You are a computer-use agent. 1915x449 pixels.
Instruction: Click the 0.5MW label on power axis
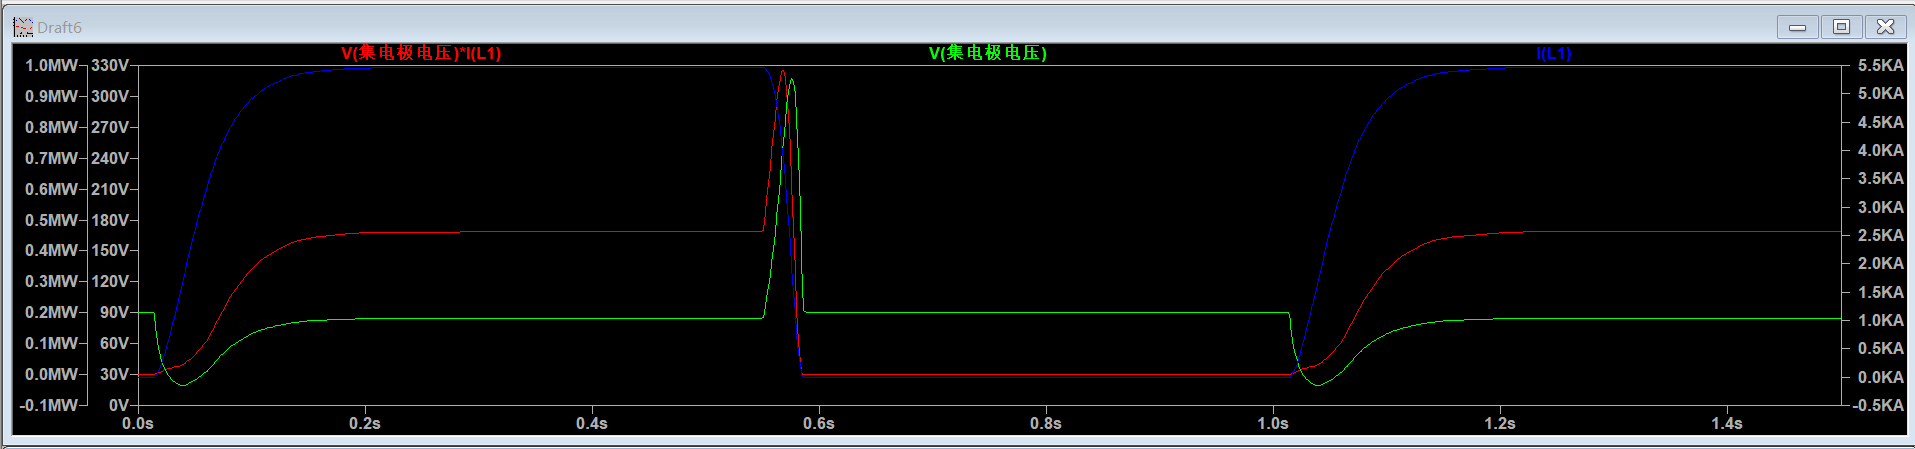point(51,220)
